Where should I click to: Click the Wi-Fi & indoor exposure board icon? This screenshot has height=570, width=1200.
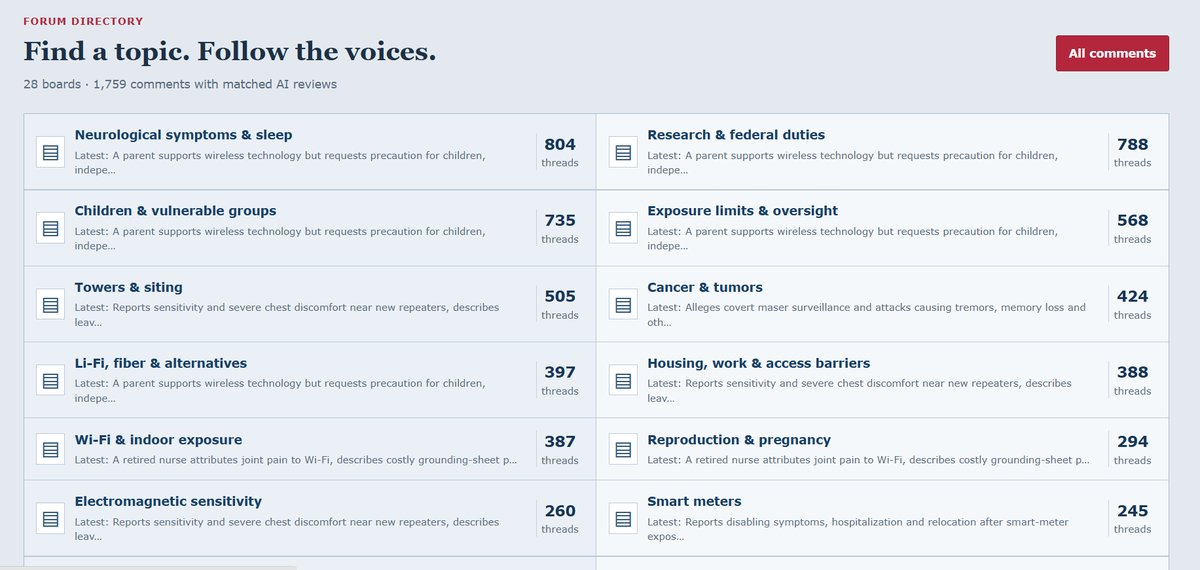tap(51, 449)
